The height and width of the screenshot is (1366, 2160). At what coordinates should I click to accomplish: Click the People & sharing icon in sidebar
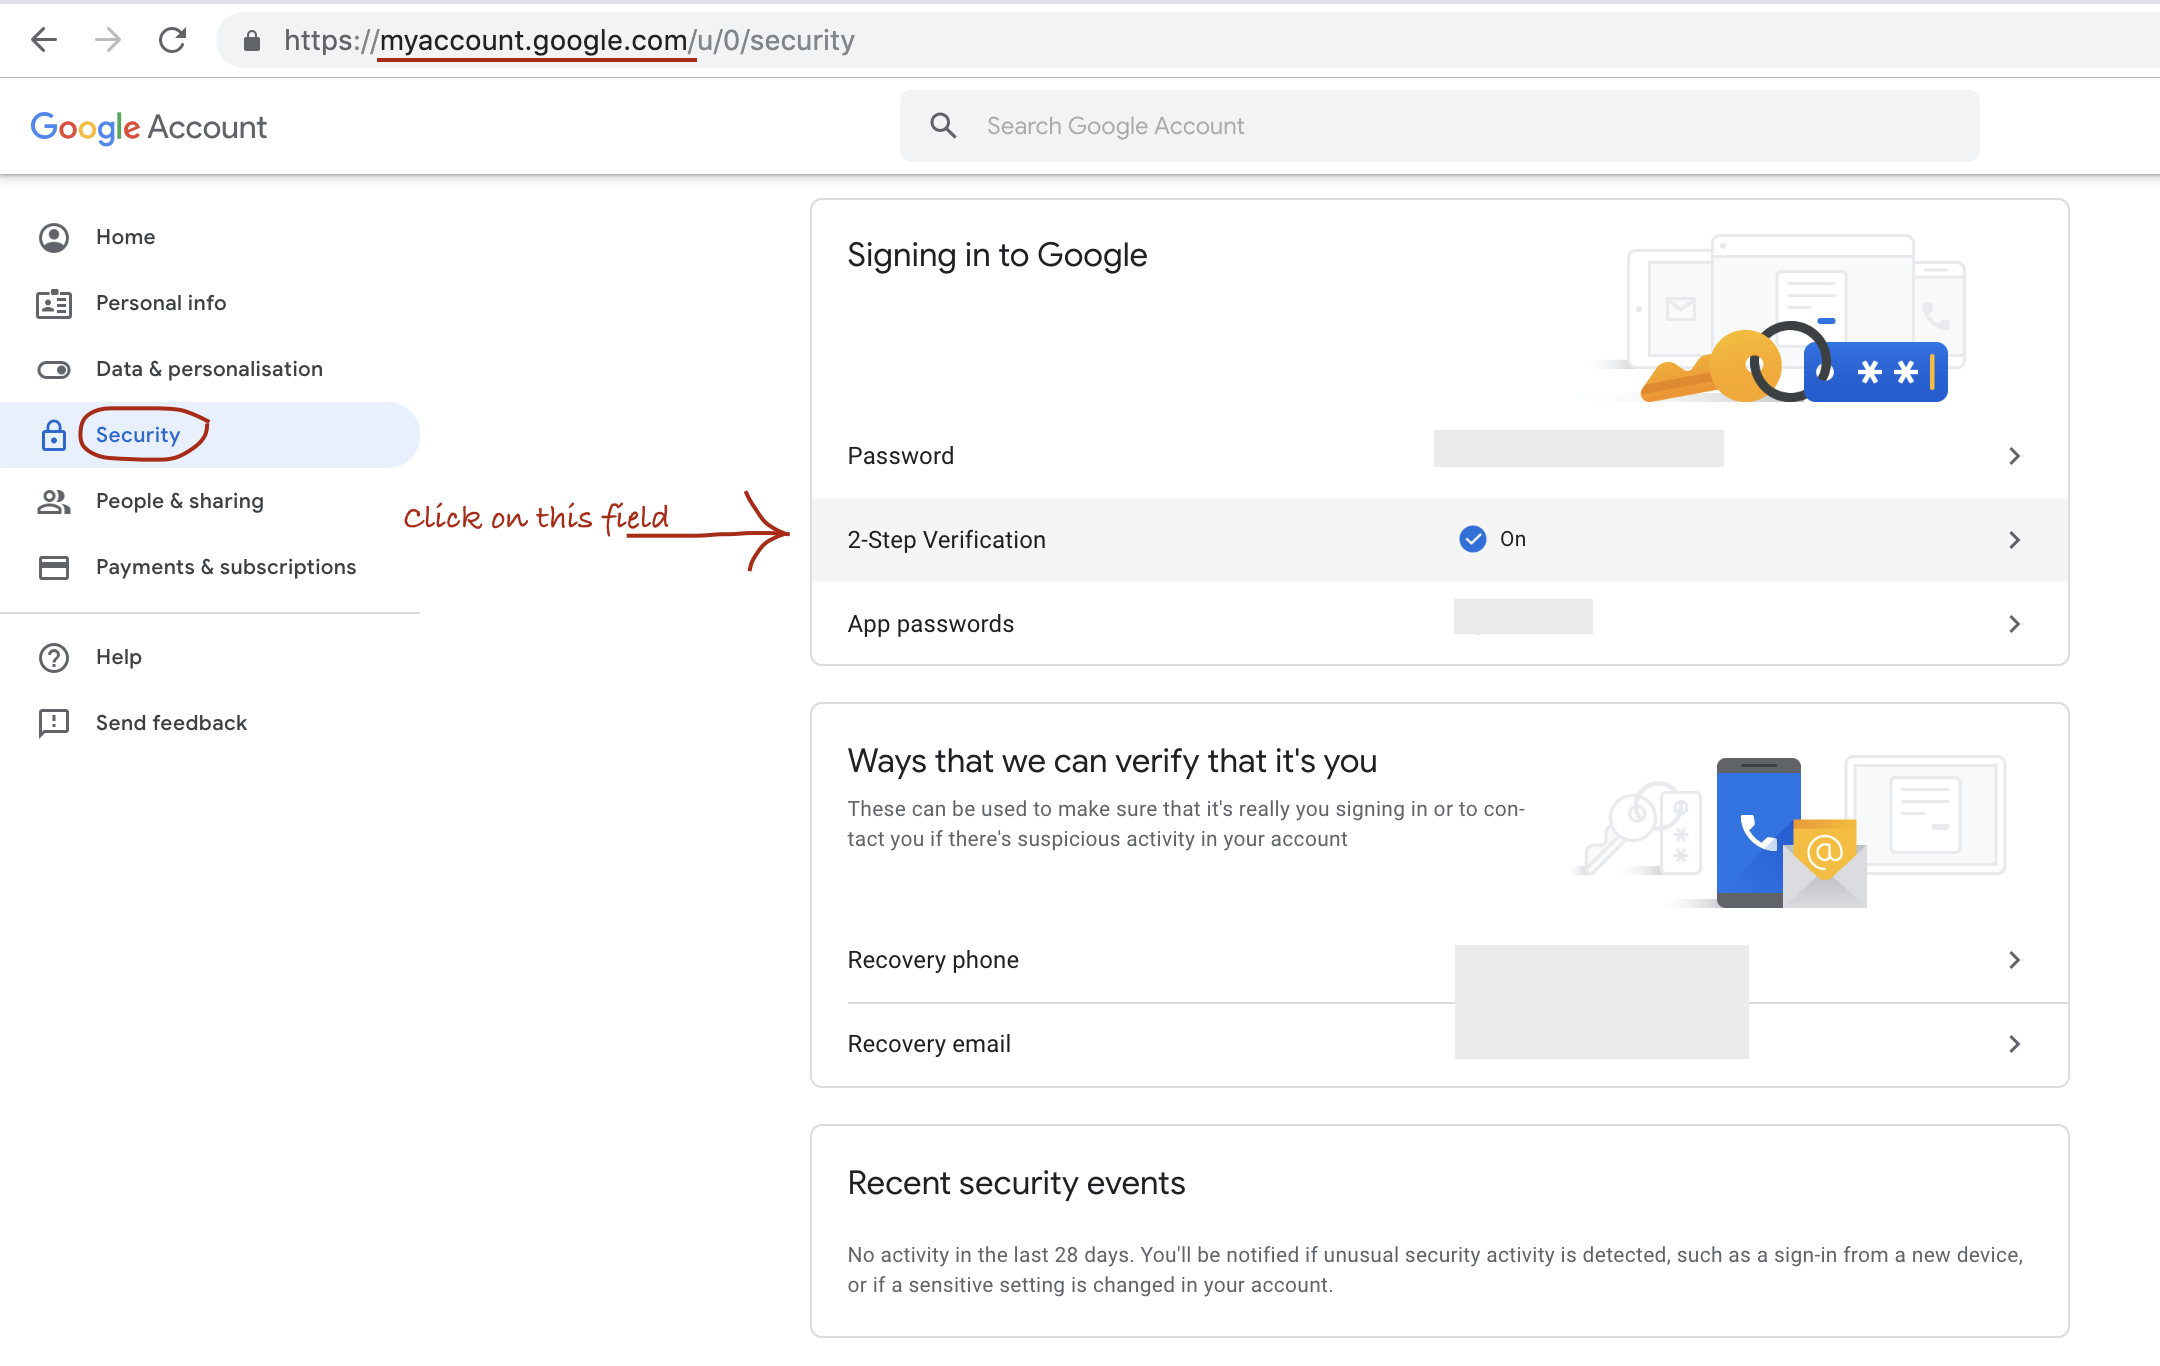coord(52,500)
